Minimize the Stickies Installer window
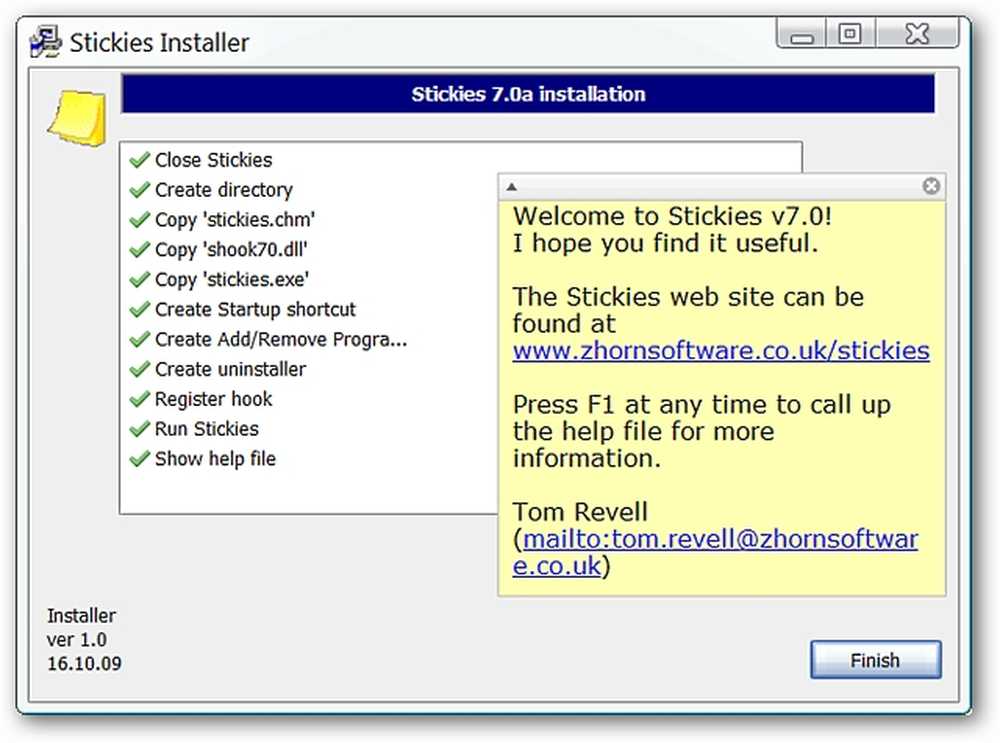This screenshot has height=743, width=1000. tap(802, 33)
